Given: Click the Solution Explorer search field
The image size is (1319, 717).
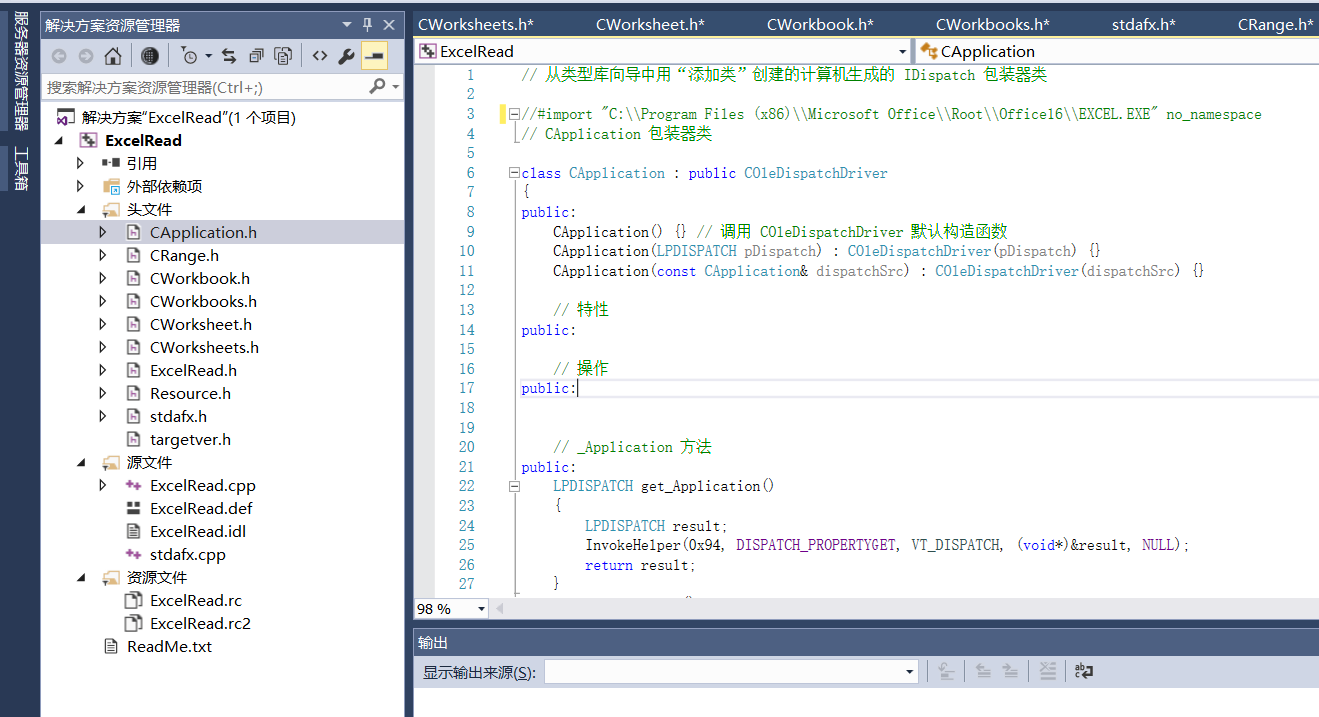Looking at the screenshot, I should [205, 87].
